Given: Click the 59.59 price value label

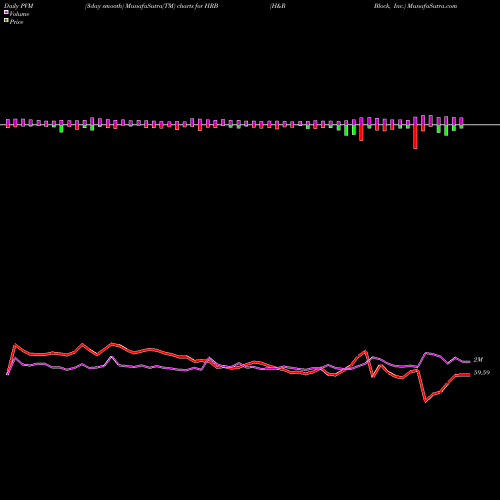Looking at the screenshot, I should point(482,373).
